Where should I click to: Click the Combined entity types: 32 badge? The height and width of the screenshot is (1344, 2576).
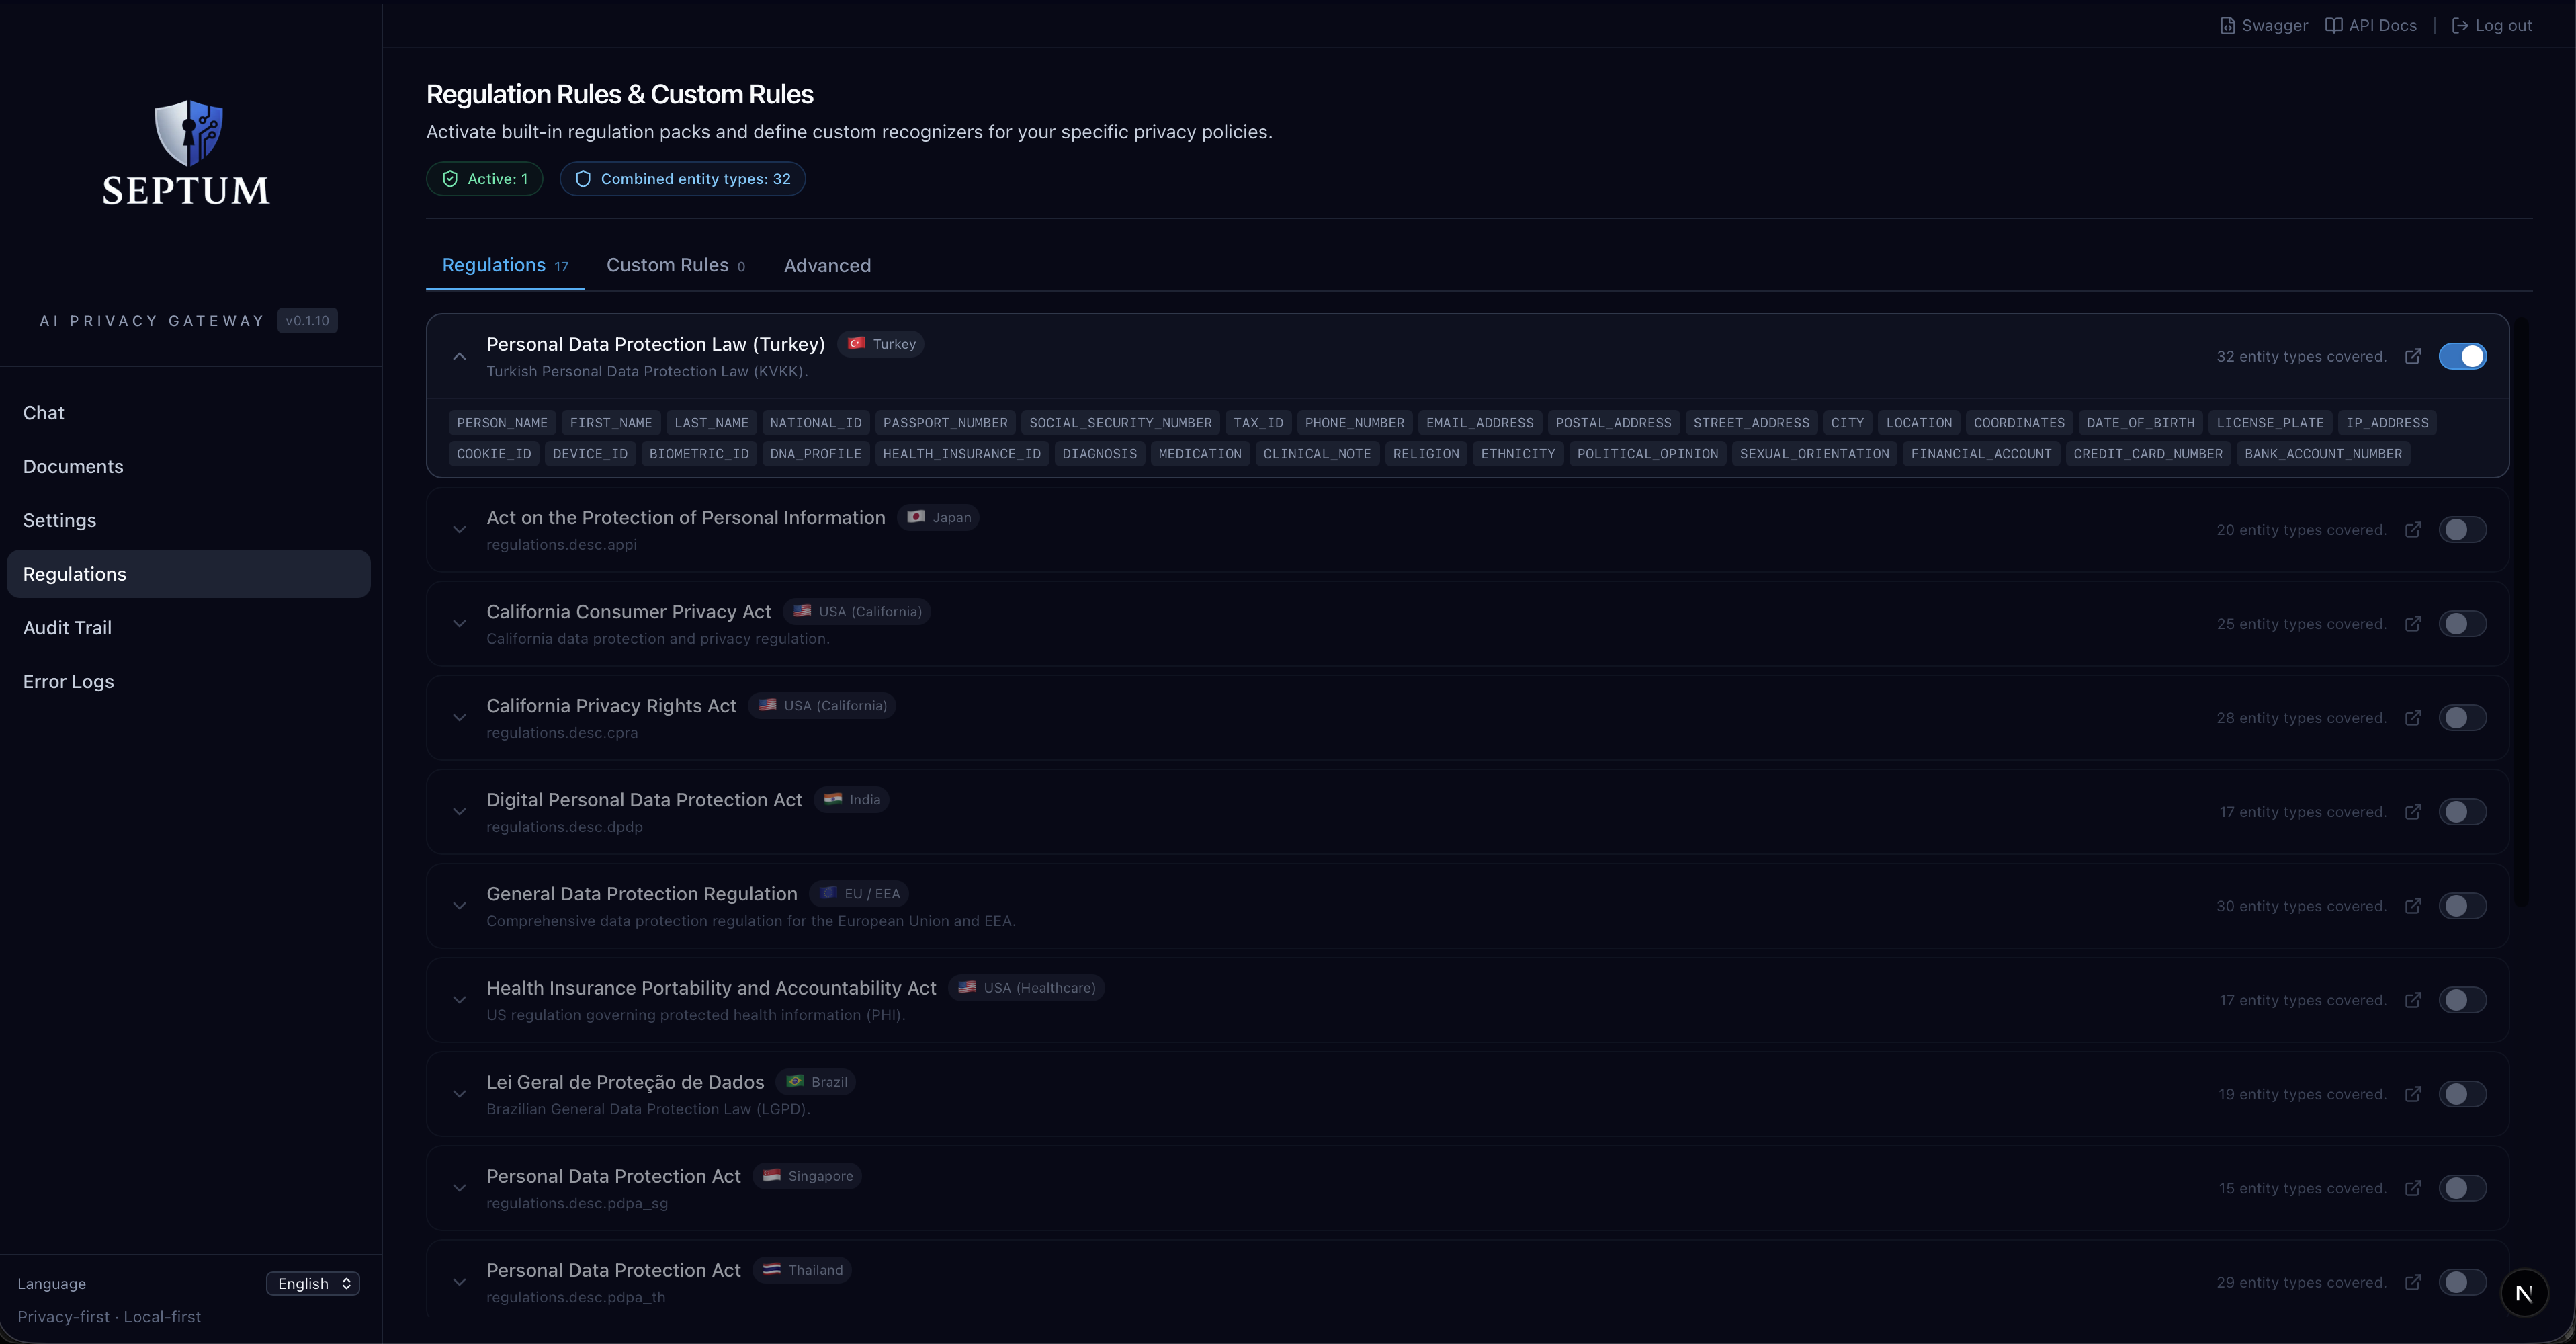683,179
